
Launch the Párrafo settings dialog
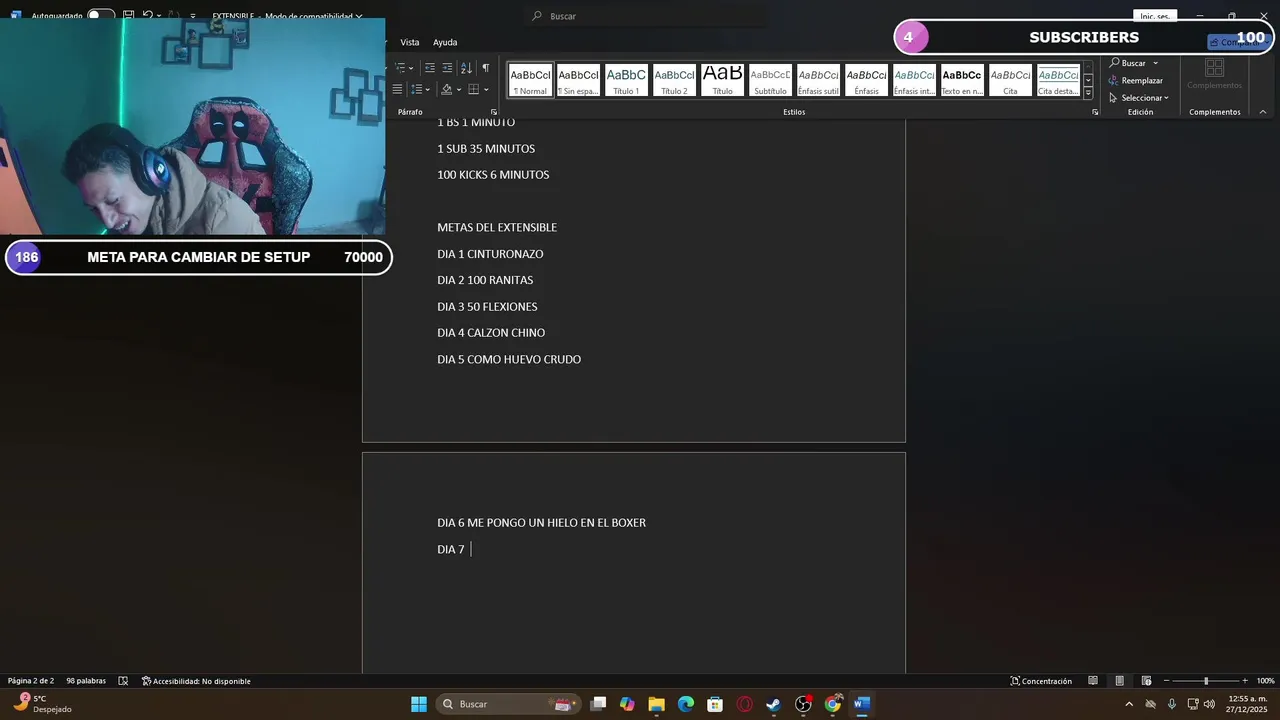coord(494,112)
